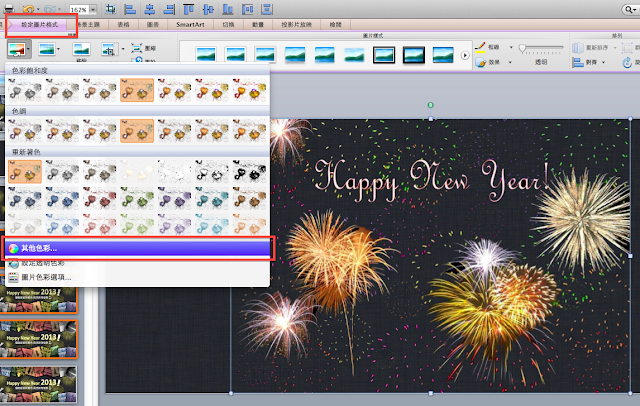Viewport: 640px width, 406px height.
Task: Open the 效果 effects dropdown arrow
Action: pyautogui.click(x=510, y=62)
